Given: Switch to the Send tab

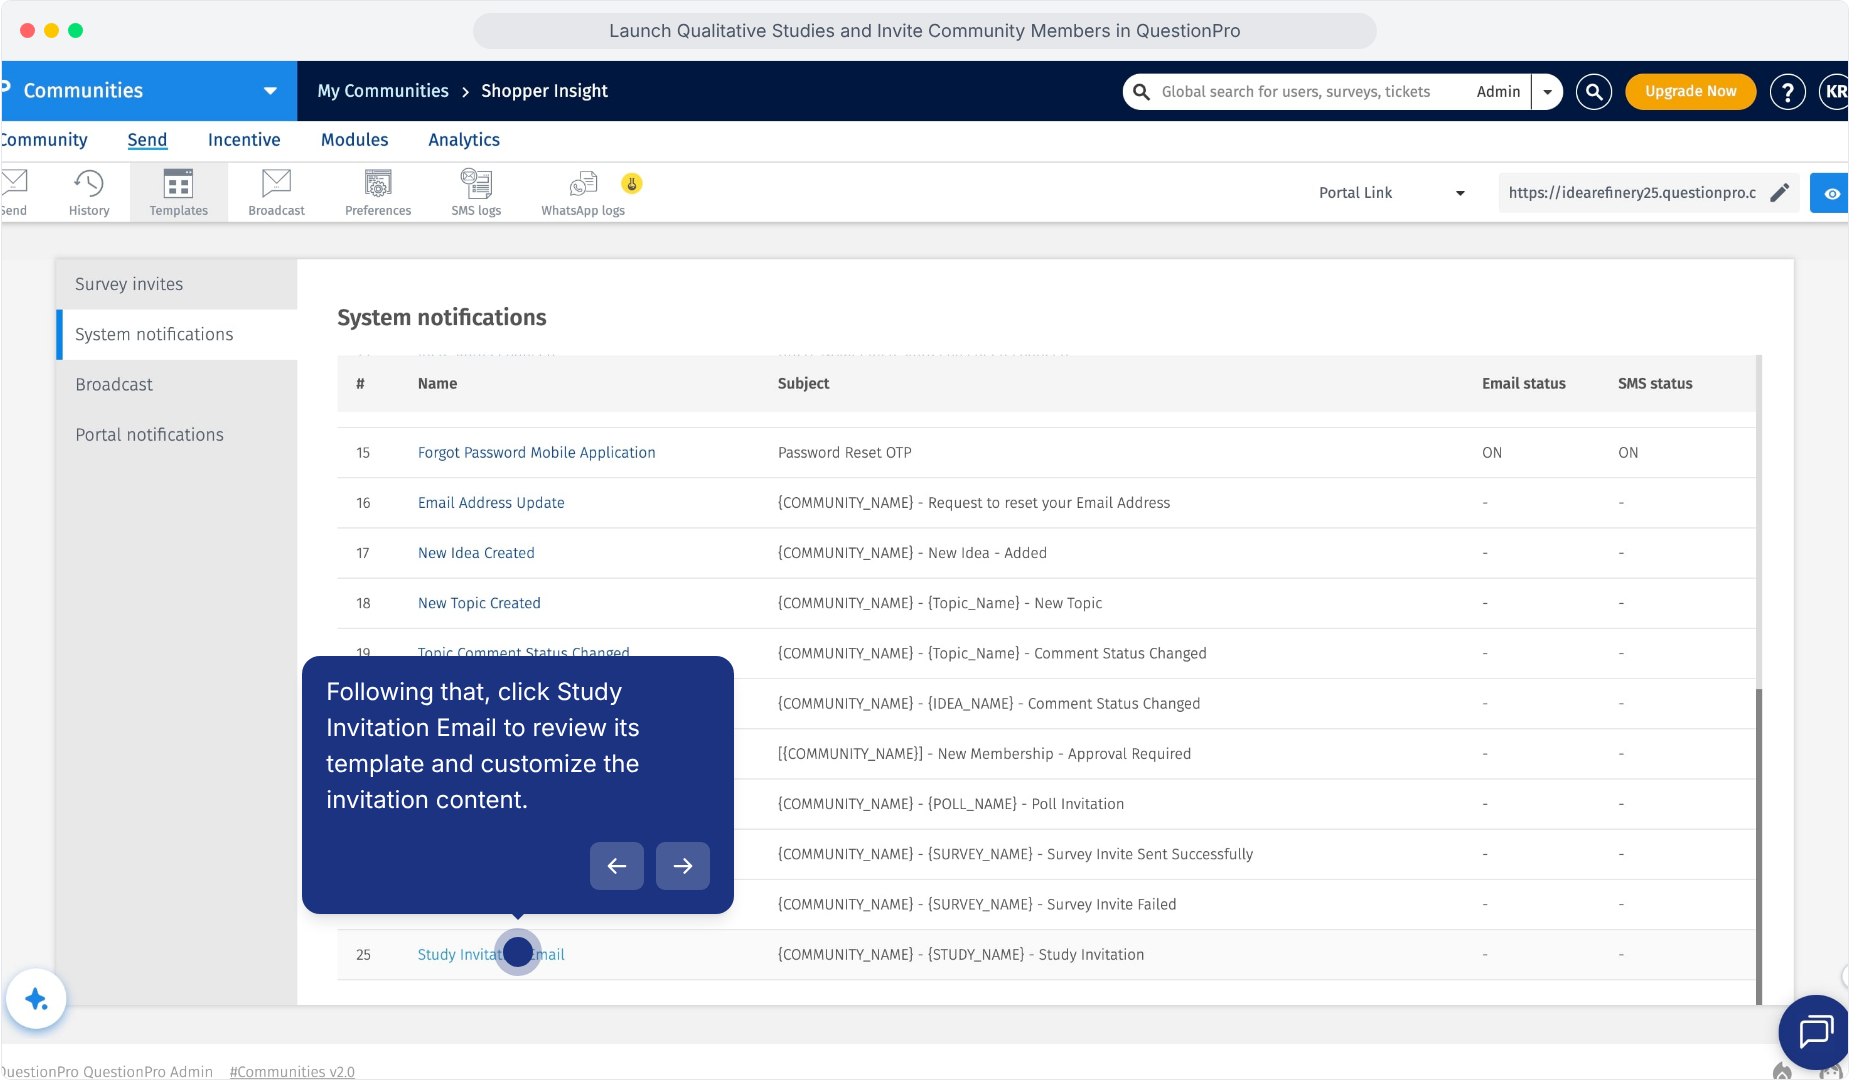Looking at the screenshot, I should pos(147,140).
